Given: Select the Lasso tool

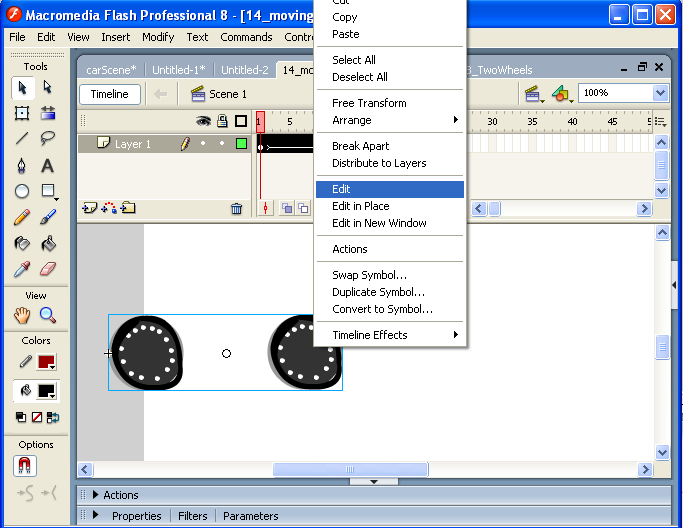Looking at the screenshot, I should click(47, 139).
